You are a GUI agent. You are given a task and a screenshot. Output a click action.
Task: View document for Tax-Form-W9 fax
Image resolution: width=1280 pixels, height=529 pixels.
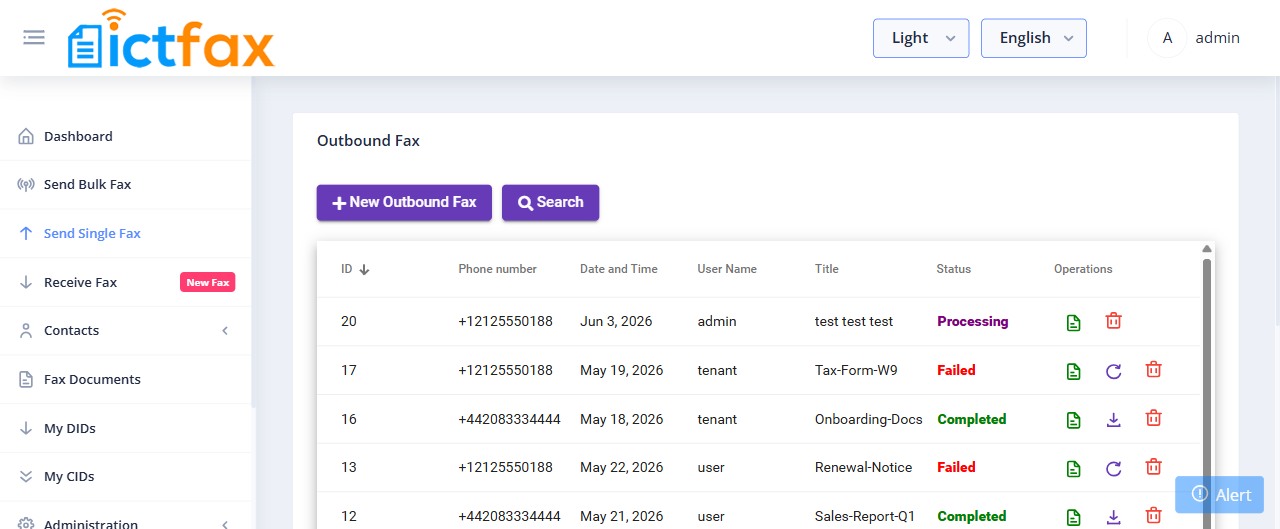[1073, 371]
